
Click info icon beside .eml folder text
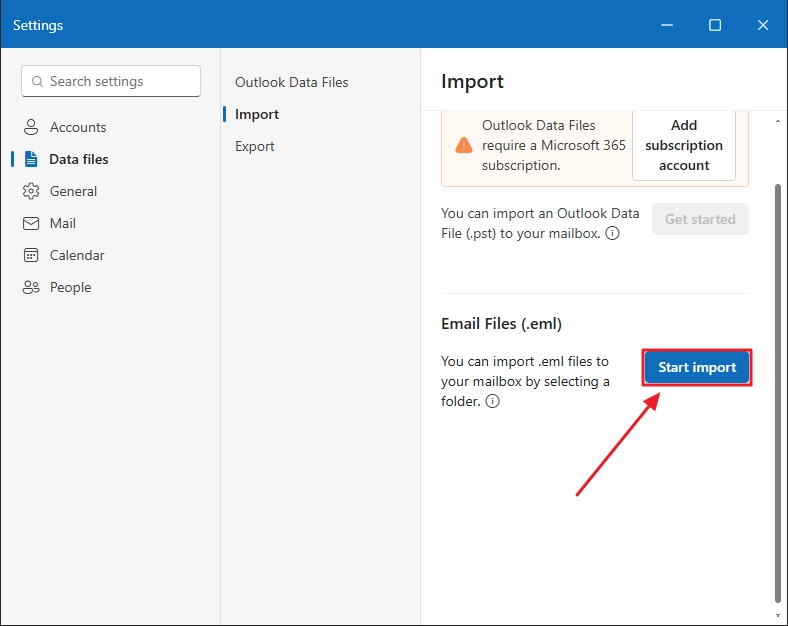[492, 401]
